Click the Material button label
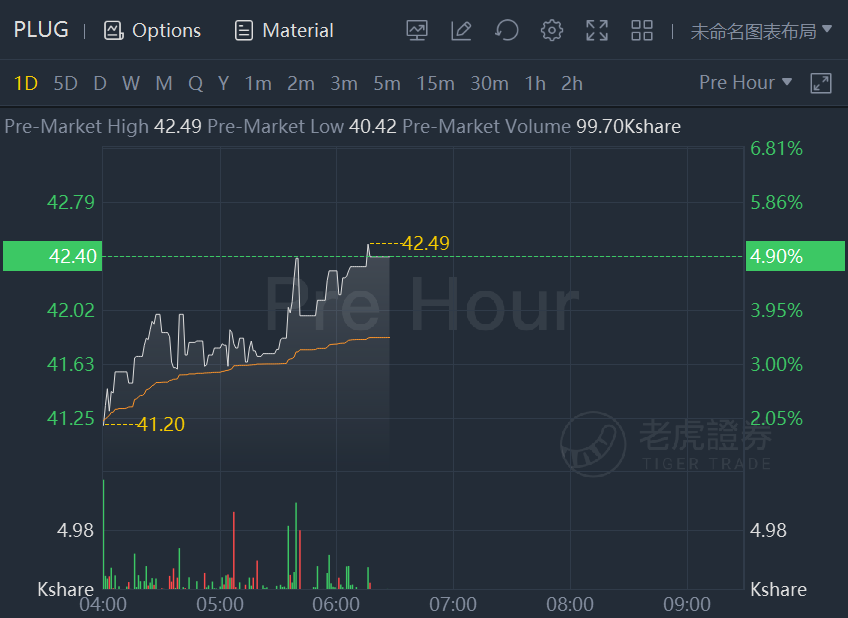The height and width of the screenshot is (618, 848). coord(298,31)
